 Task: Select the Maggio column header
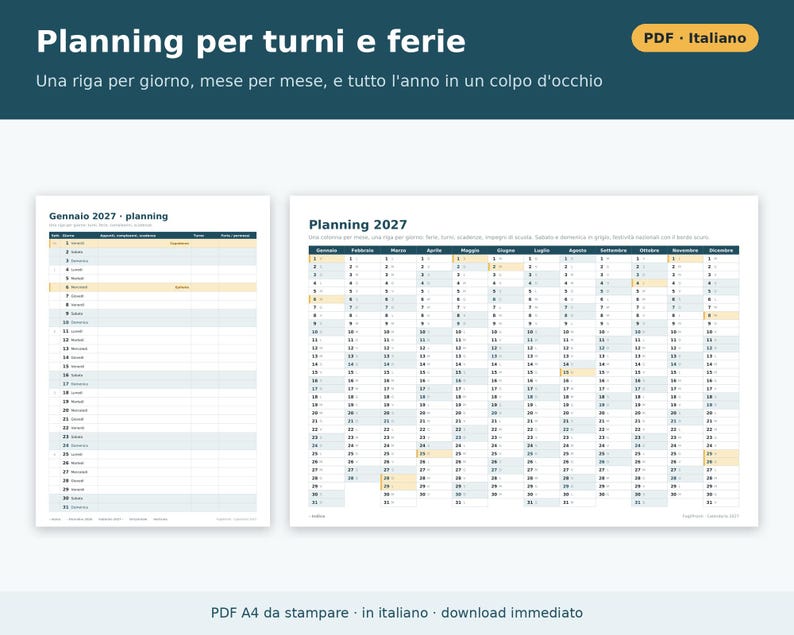[x=470, y=250]
